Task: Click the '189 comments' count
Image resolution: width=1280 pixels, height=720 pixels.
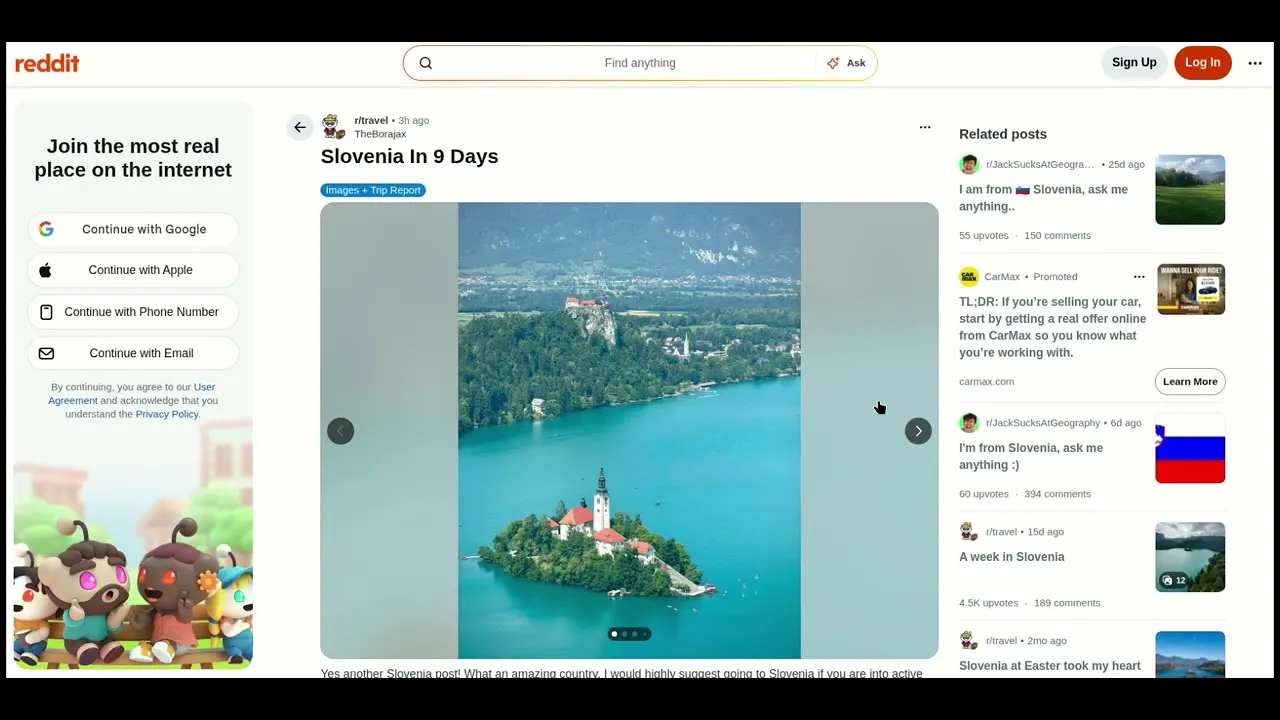Action: point(1067,603)
